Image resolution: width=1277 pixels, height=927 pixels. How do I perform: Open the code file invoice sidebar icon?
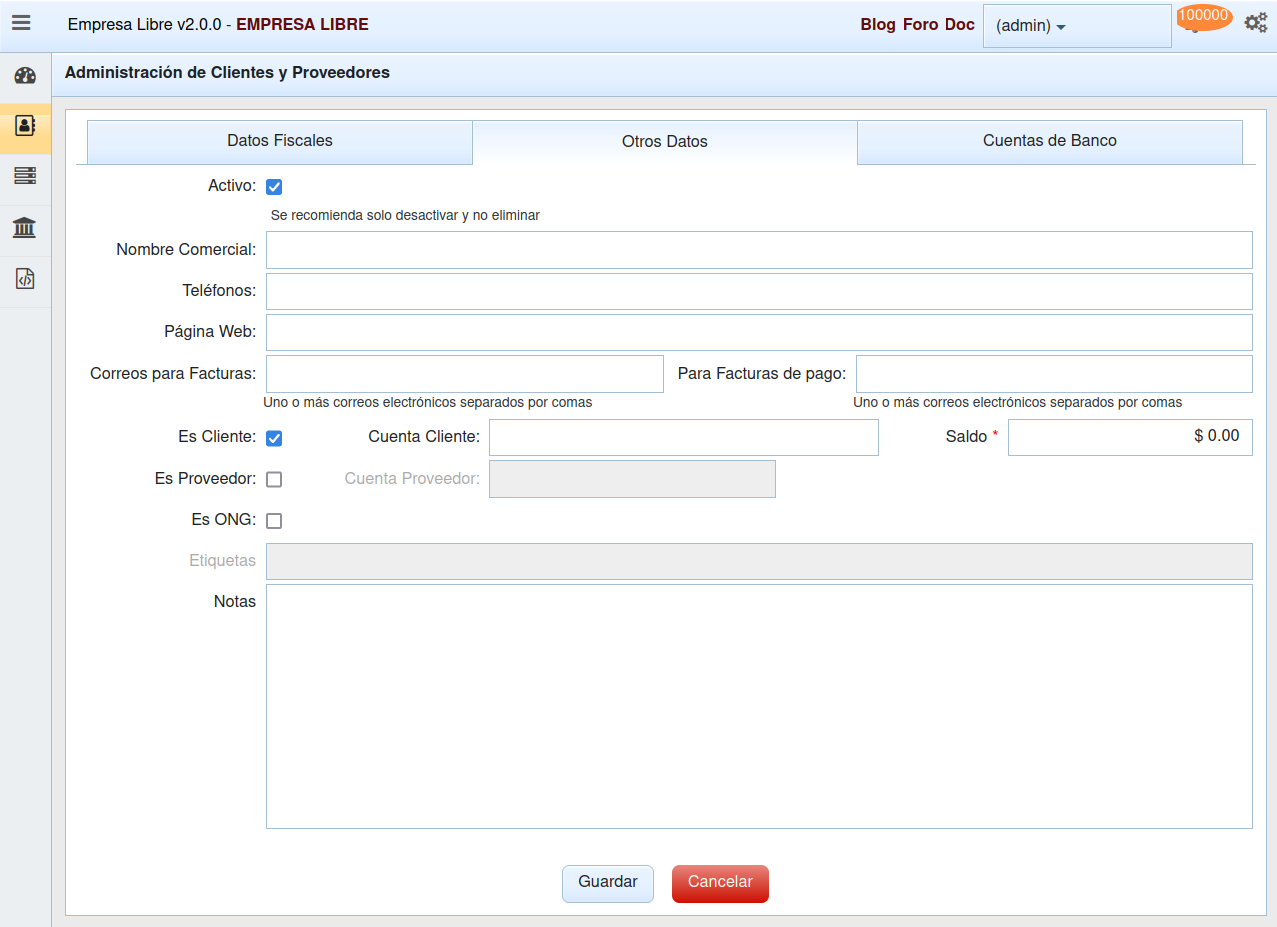click(x=25, y=279)
